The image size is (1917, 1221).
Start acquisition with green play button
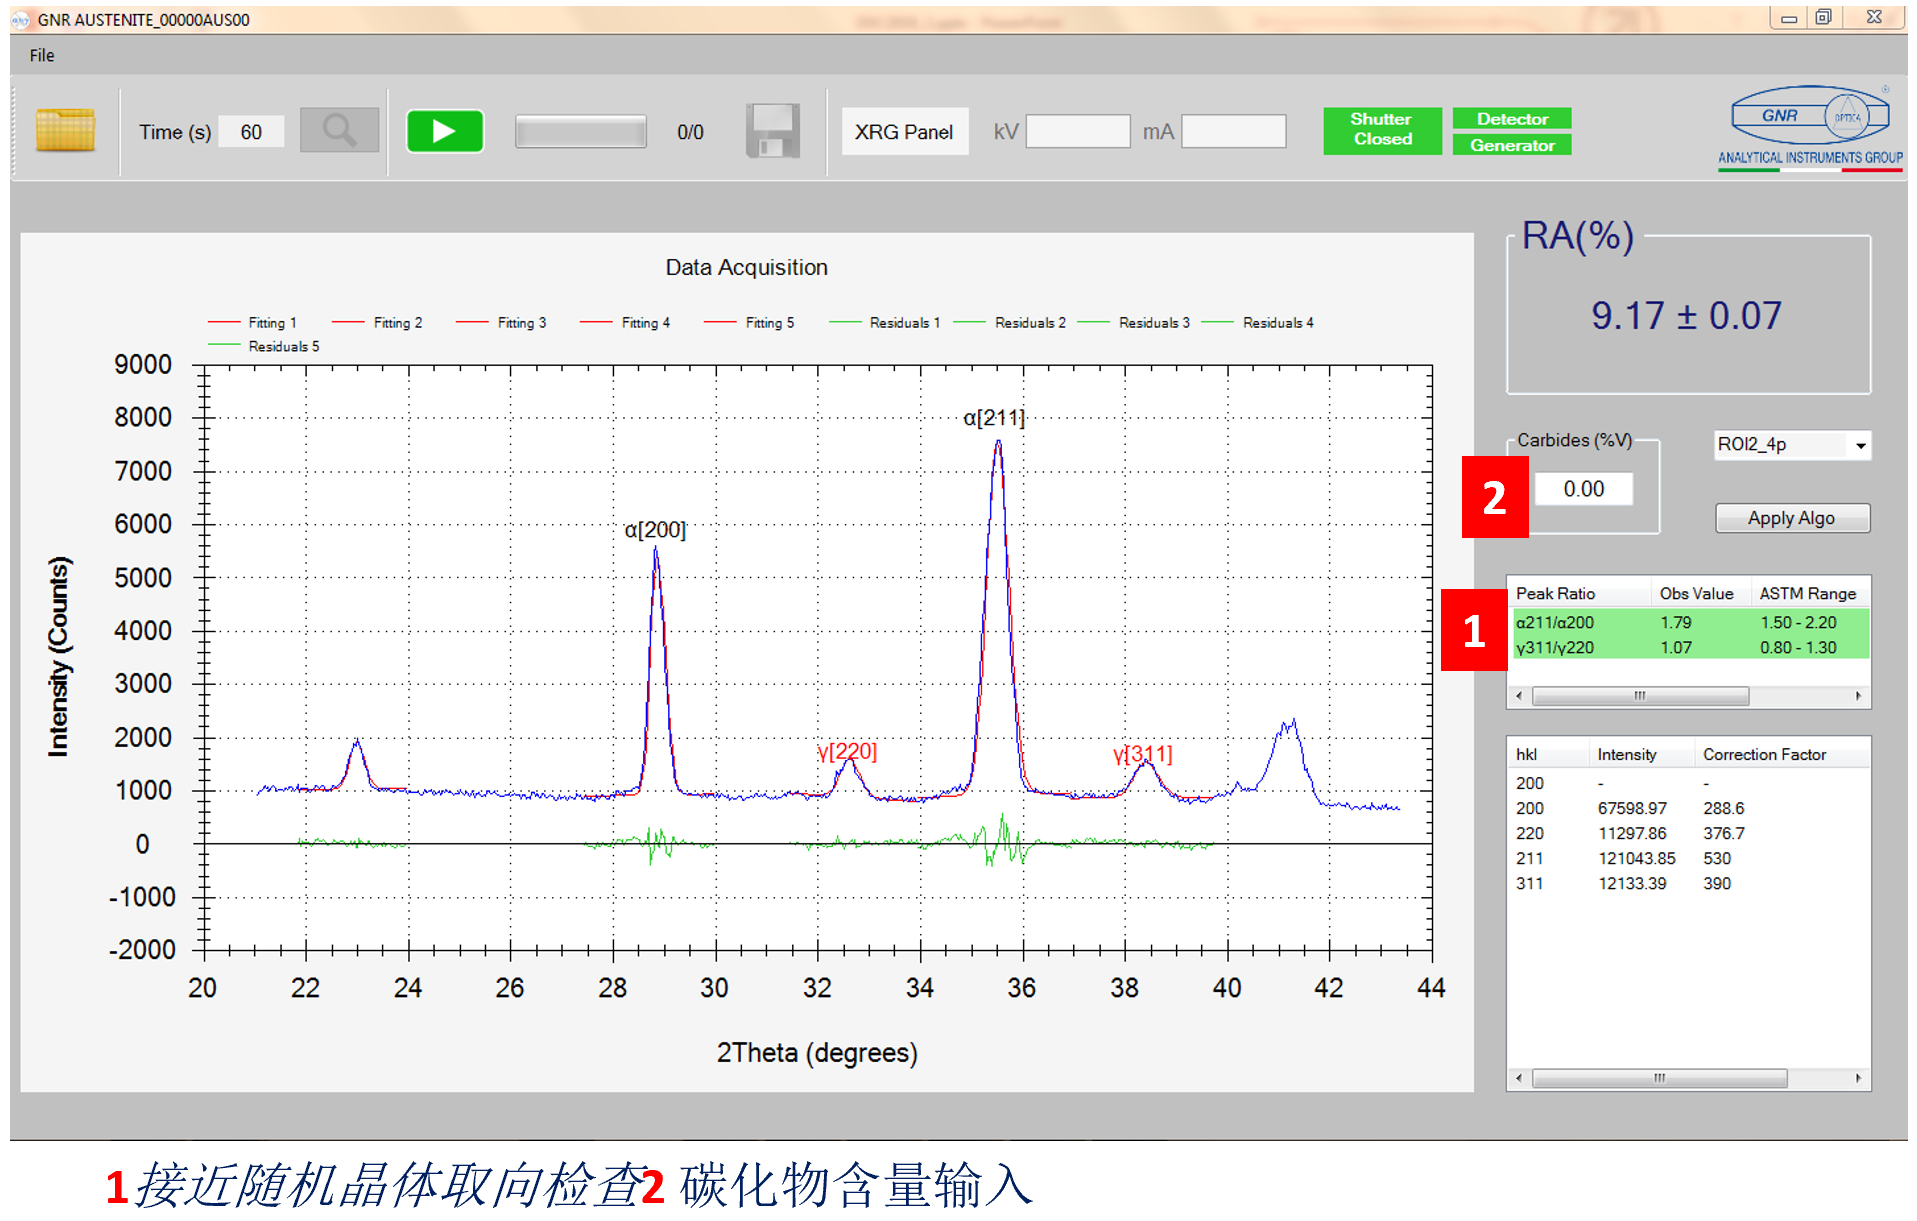tap(445, 131)
